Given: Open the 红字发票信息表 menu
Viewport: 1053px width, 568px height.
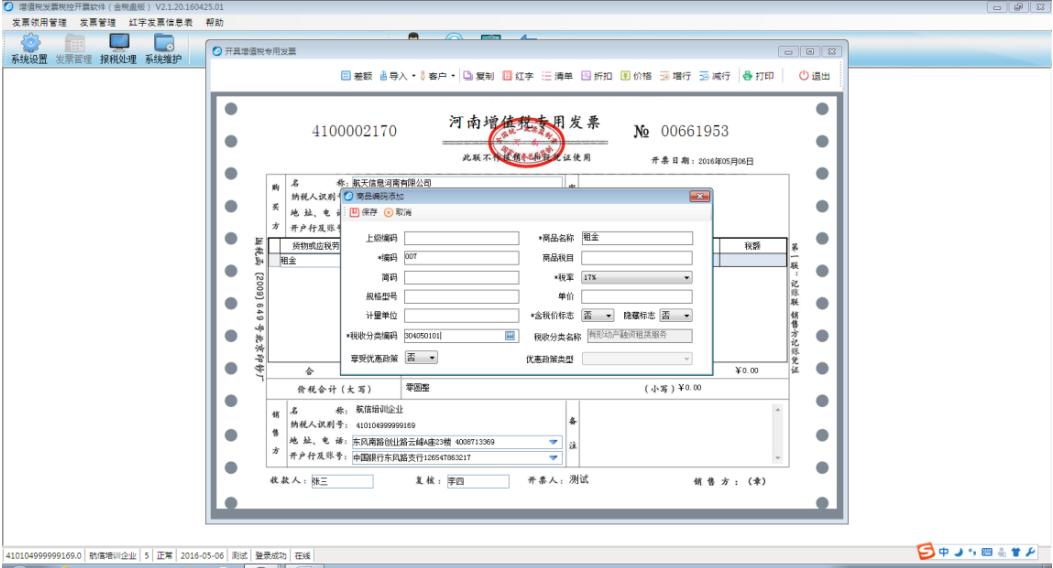Looking at the screenshot, I should [161, 22].
